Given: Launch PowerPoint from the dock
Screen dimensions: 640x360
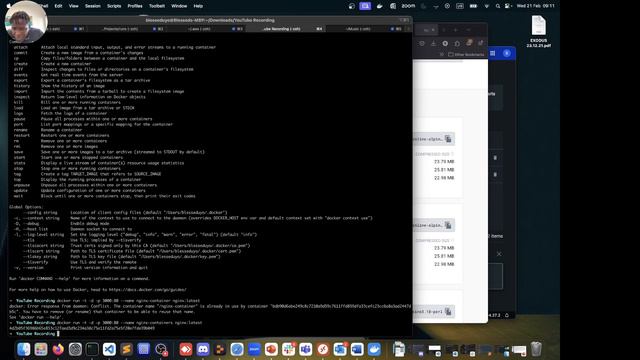Looking at the screenshot, I should coord(271,349).
